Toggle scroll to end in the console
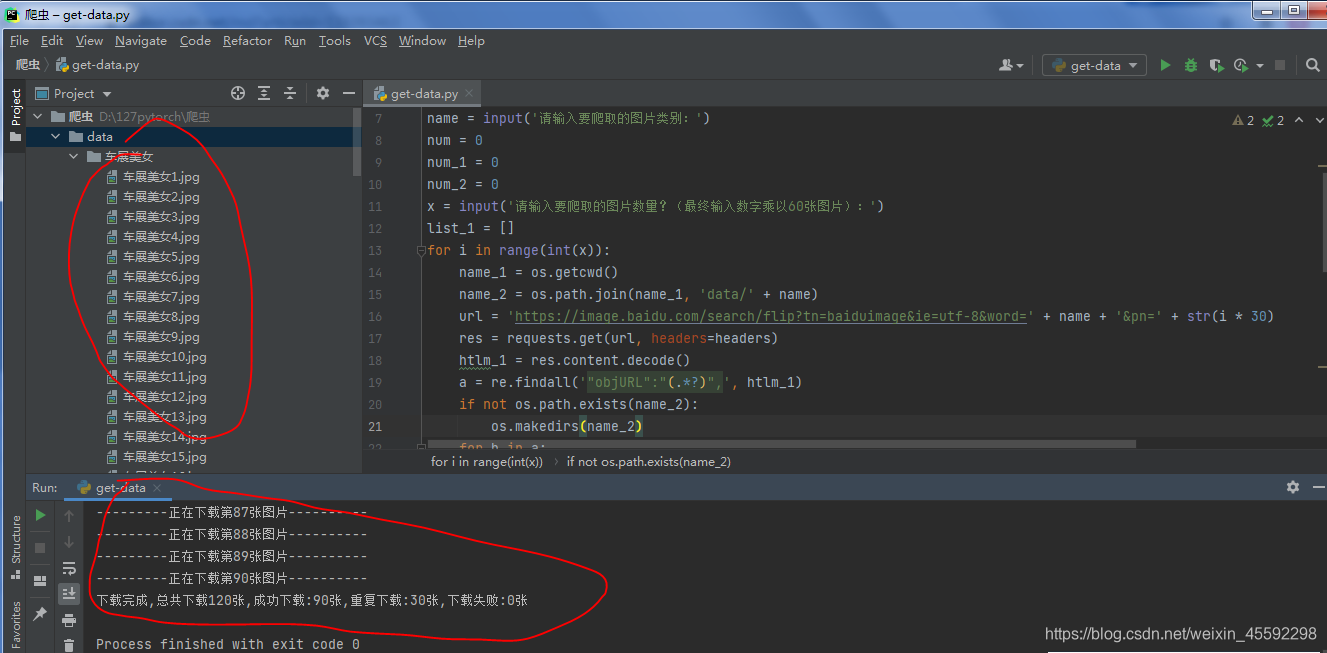The height and width of the screenshot is (653, 1327). click(x=69, y=594)
